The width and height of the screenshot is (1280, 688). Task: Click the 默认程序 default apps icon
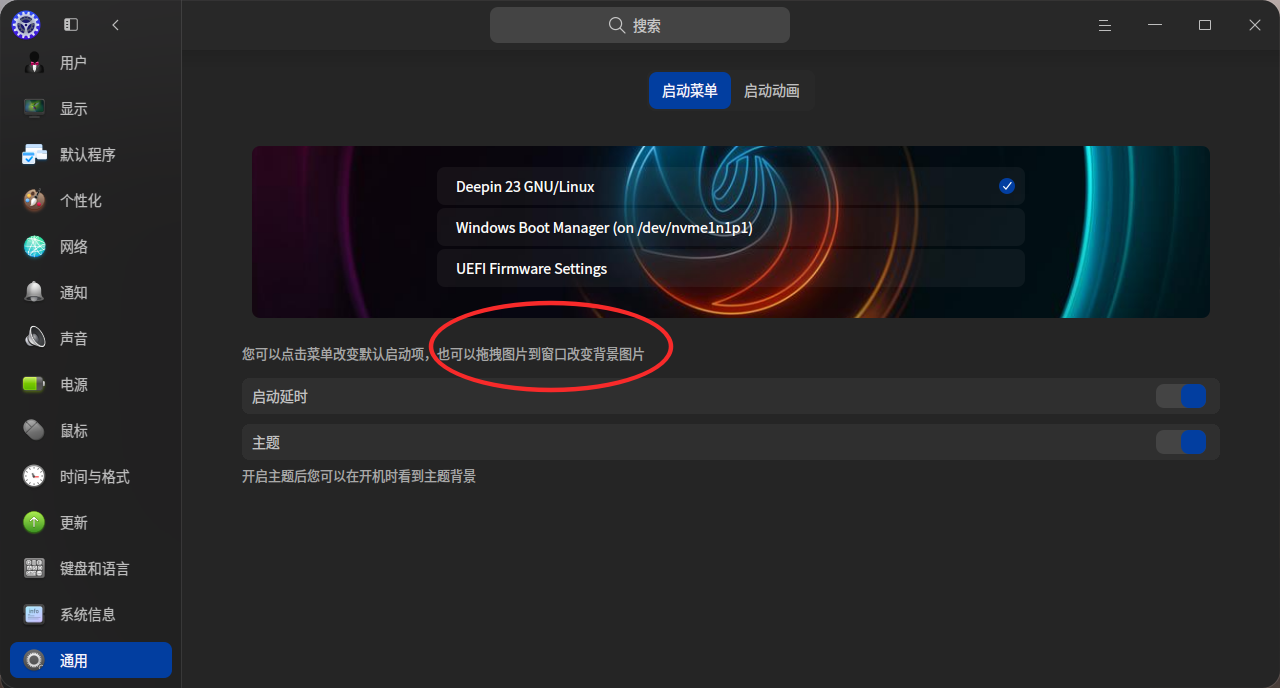(34, 154)
